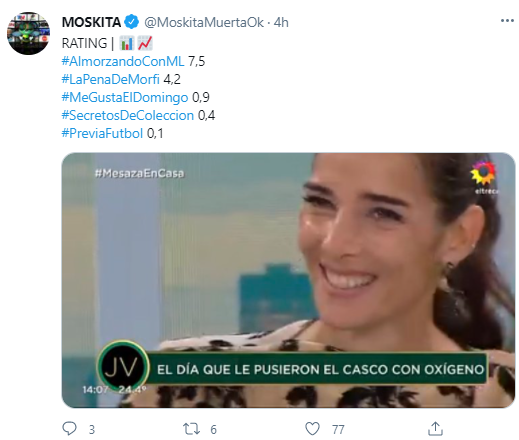This screenshot has height=440, width=519.
Task: Visit the @MoskitaMuertaOk handle
Action: (204, 22)
